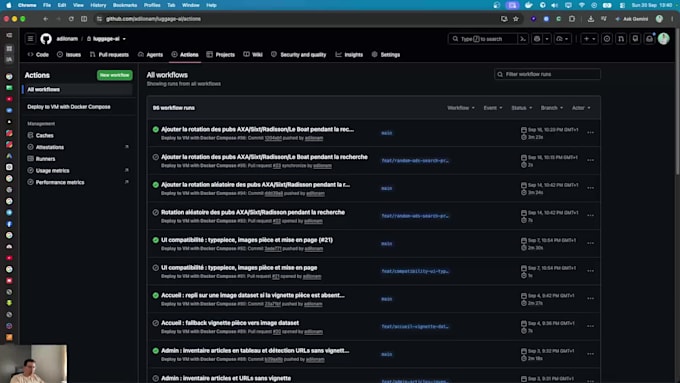Open the command palette icon beside search

point(523,39)
